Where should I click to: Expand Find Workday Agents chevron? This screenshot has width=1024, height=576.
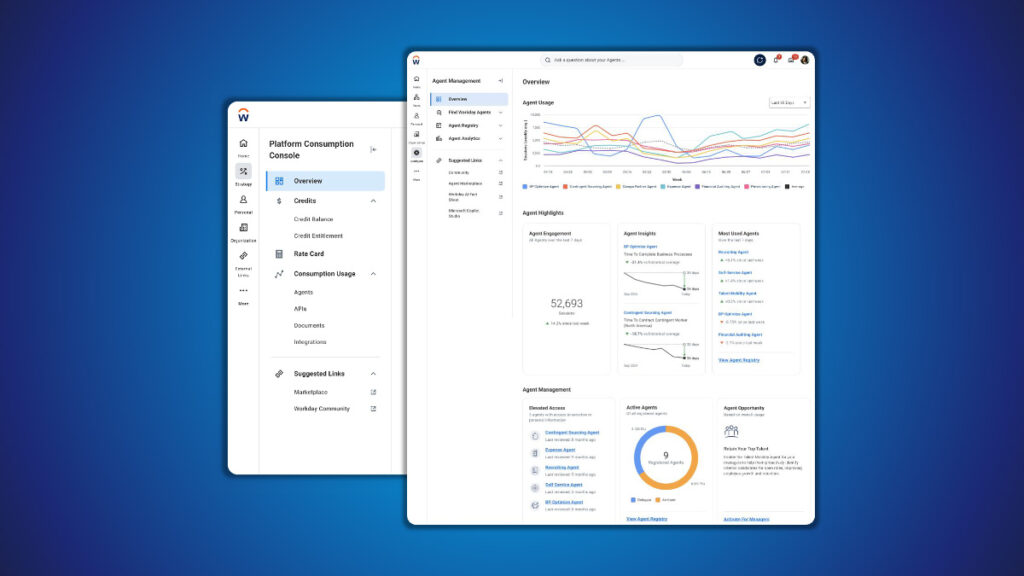pyautogui.click(x=501, y=112)
